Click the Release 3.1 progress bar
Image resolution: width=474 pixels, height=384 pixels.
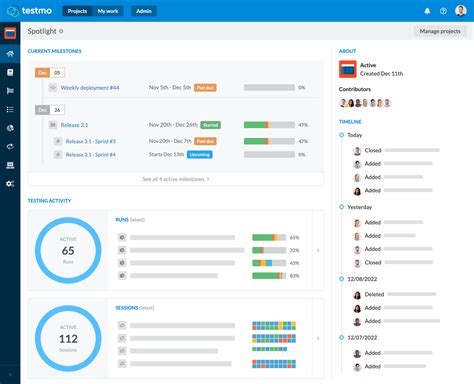click(x=269, y=125)
